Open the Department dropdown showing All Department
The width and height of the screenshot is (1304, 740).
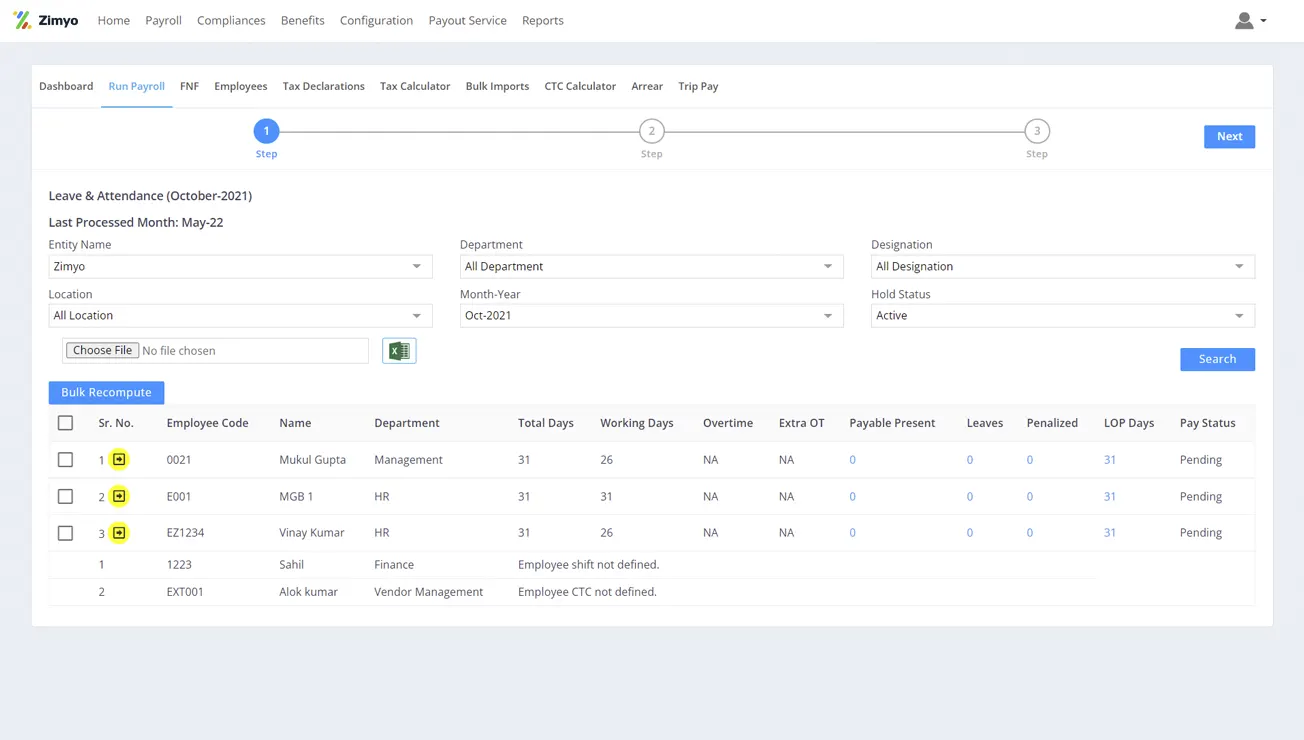[651, 266]
